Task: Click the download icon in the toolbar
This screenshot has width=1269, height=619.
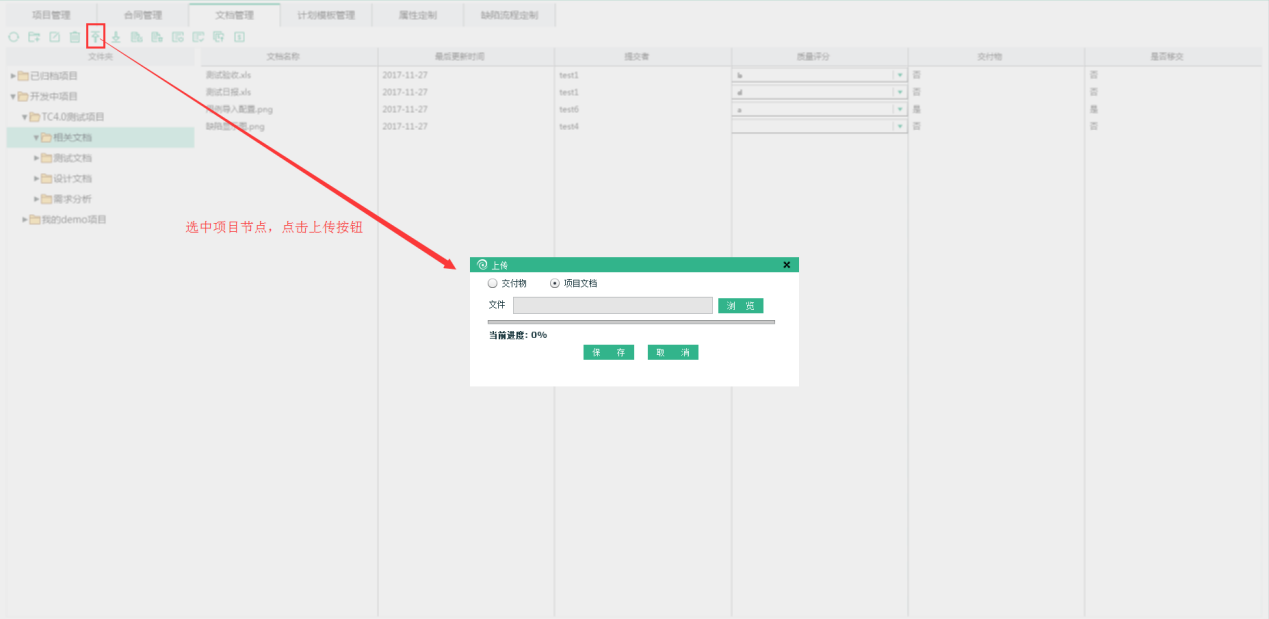Action: click(116, 37)
